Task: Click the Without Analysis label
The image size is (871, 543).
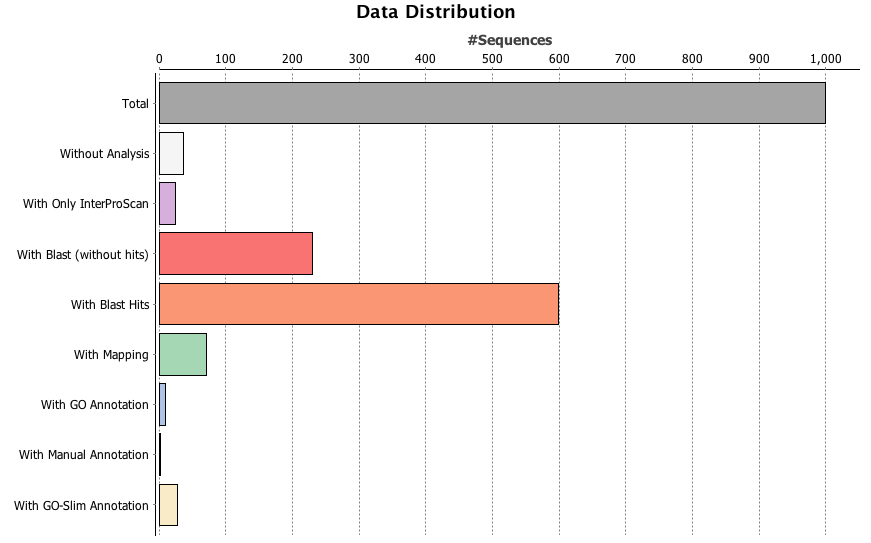Action: click(104, 154)
